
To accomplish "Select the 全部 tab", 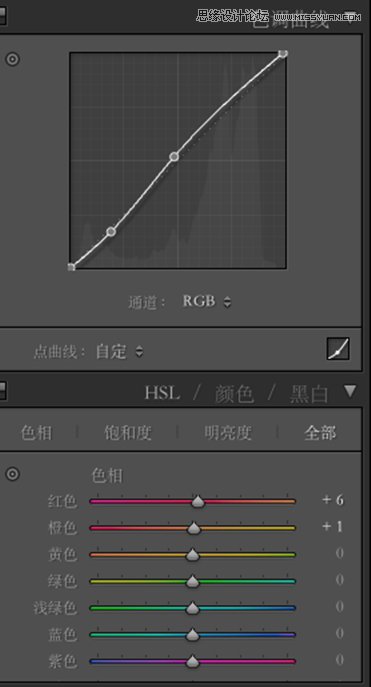I will pos(320,433).
